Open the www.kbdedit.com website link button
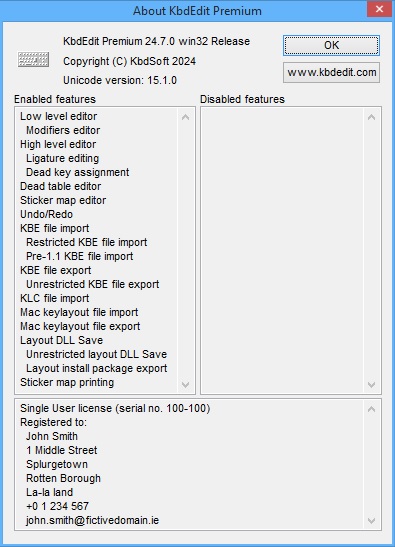The width and height of the screenshot is (395, 547). (331, 73)
